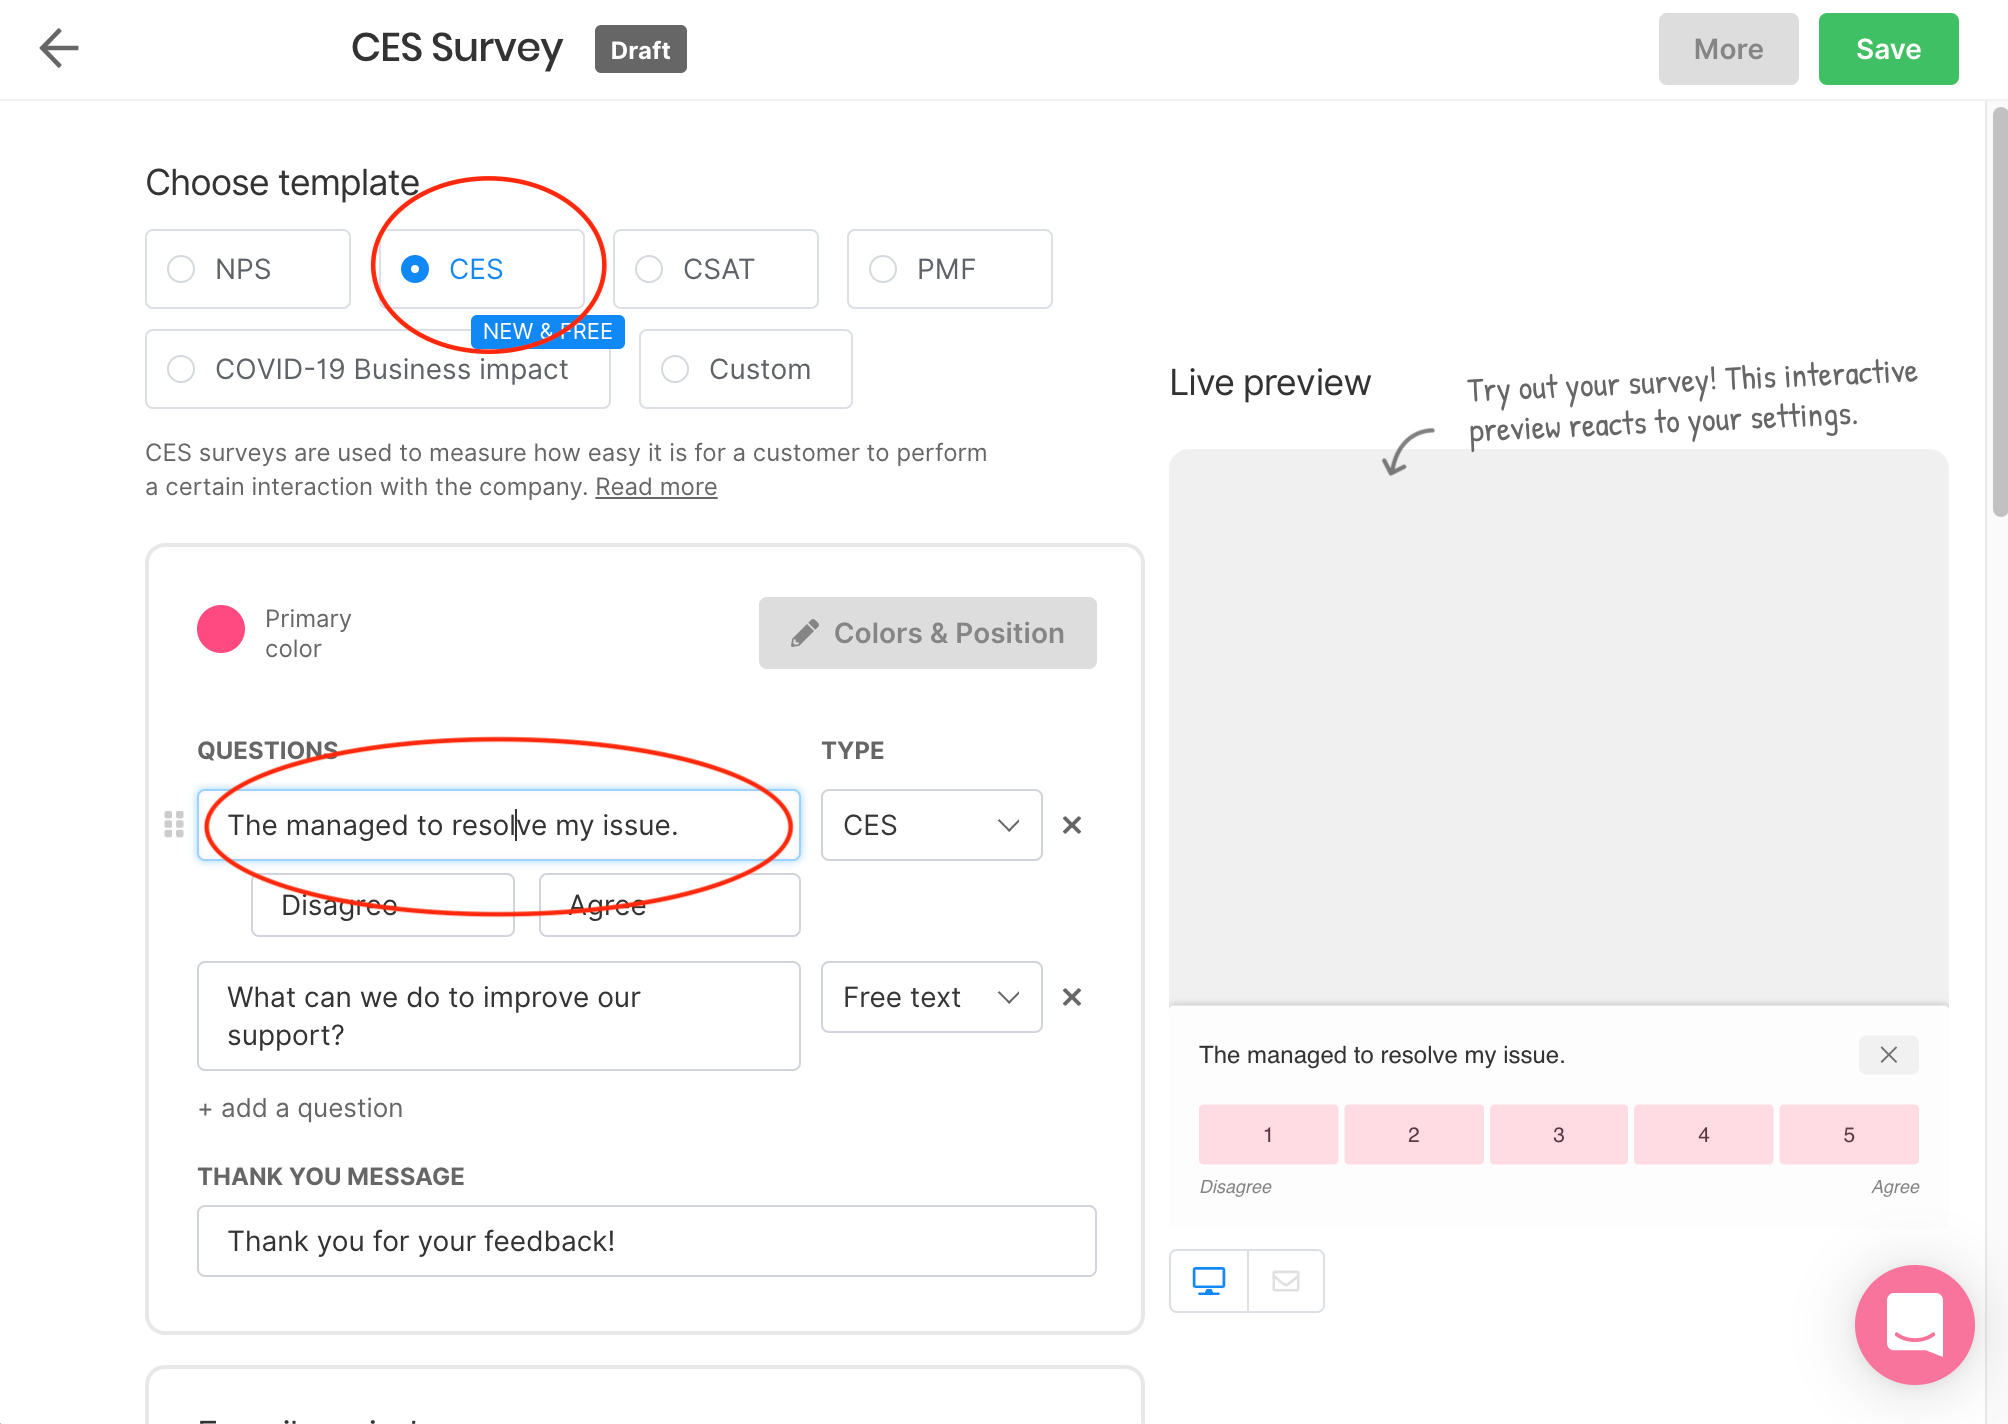Rate 4 in the live preview
The image size is (2008, 1424).
coord(1703,1134)
